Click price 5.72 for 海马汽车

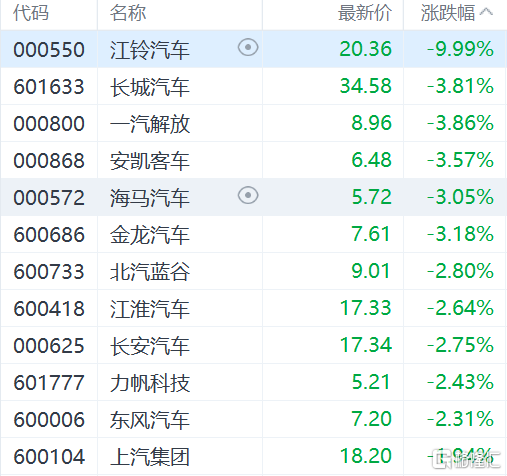click(372, 197)
